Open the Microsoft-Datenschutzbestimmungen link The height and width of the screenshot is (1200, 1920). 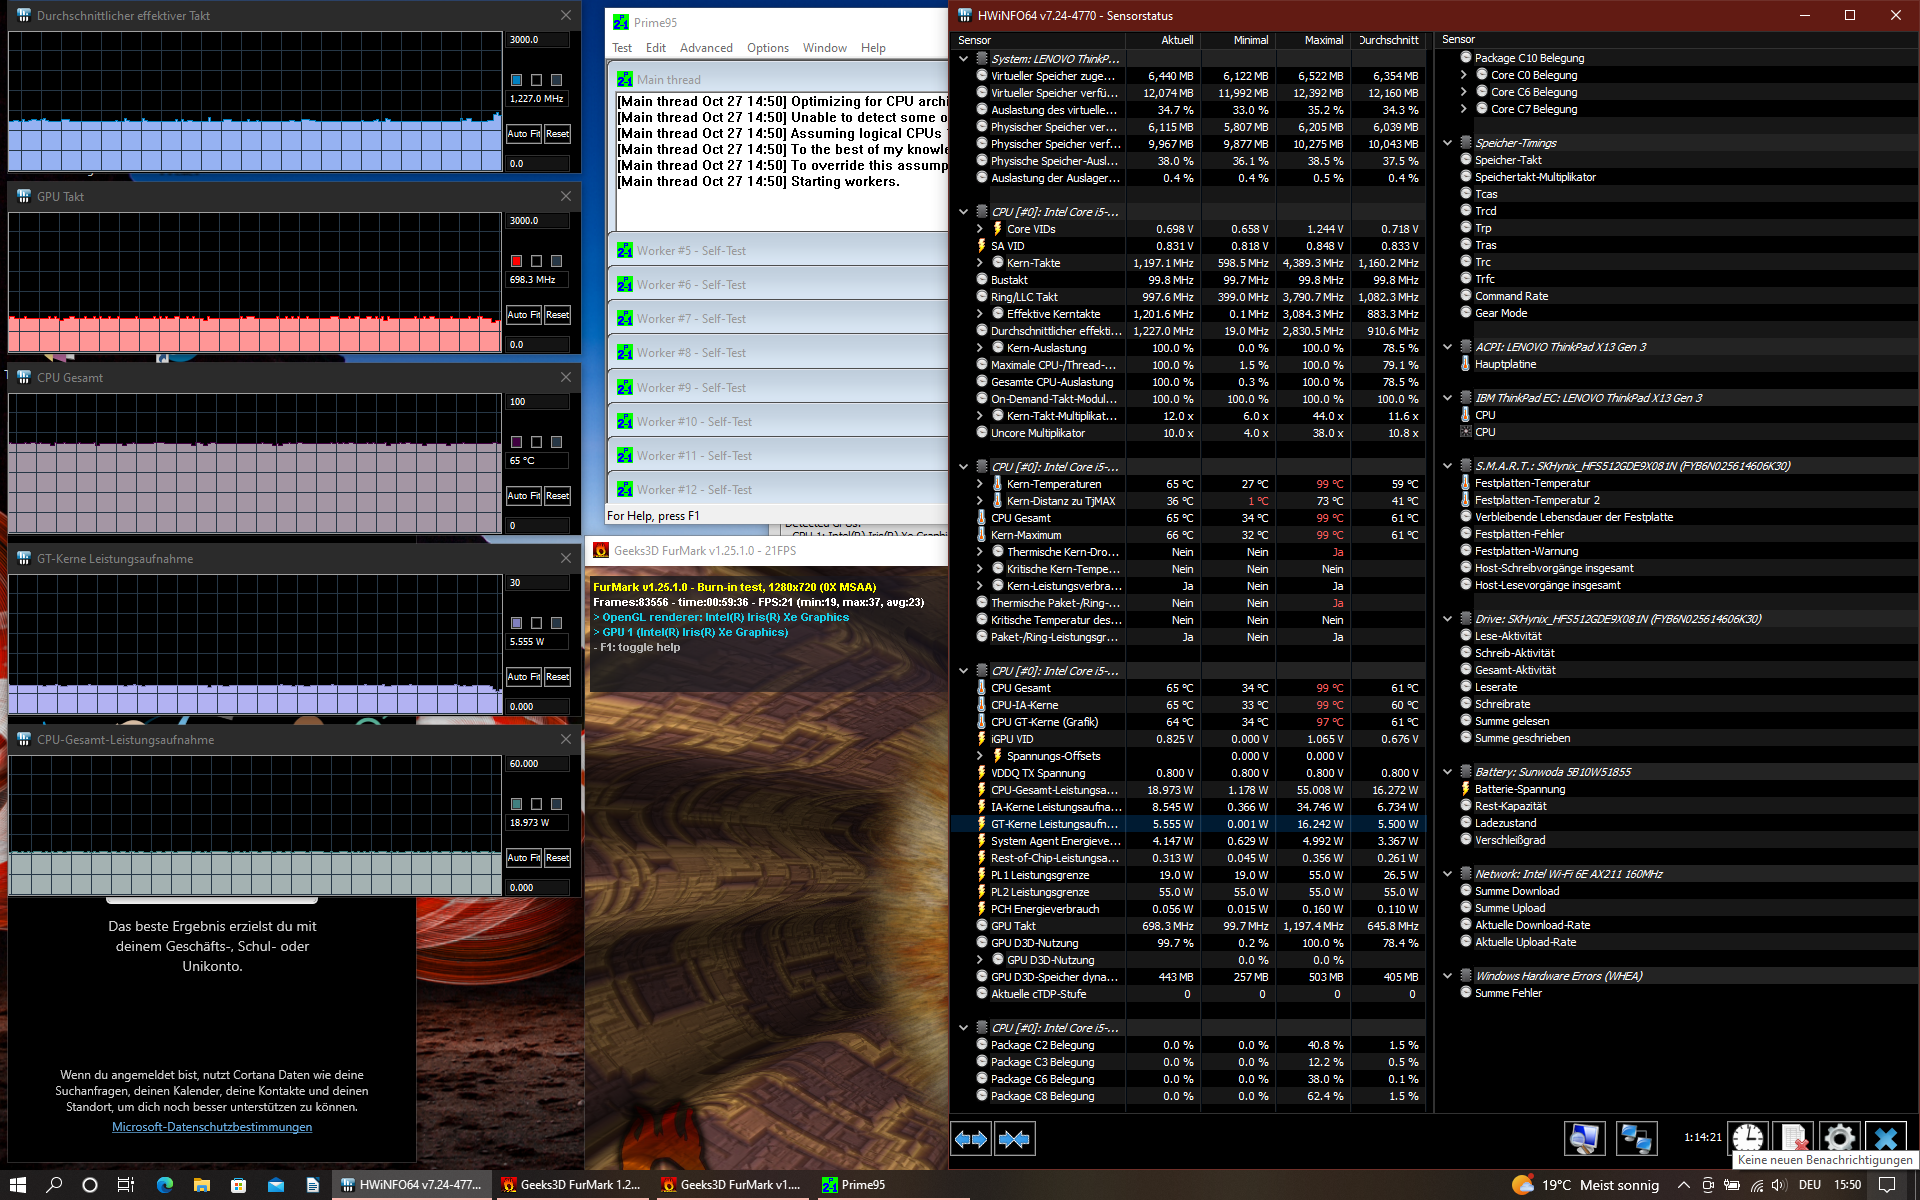212,1127
